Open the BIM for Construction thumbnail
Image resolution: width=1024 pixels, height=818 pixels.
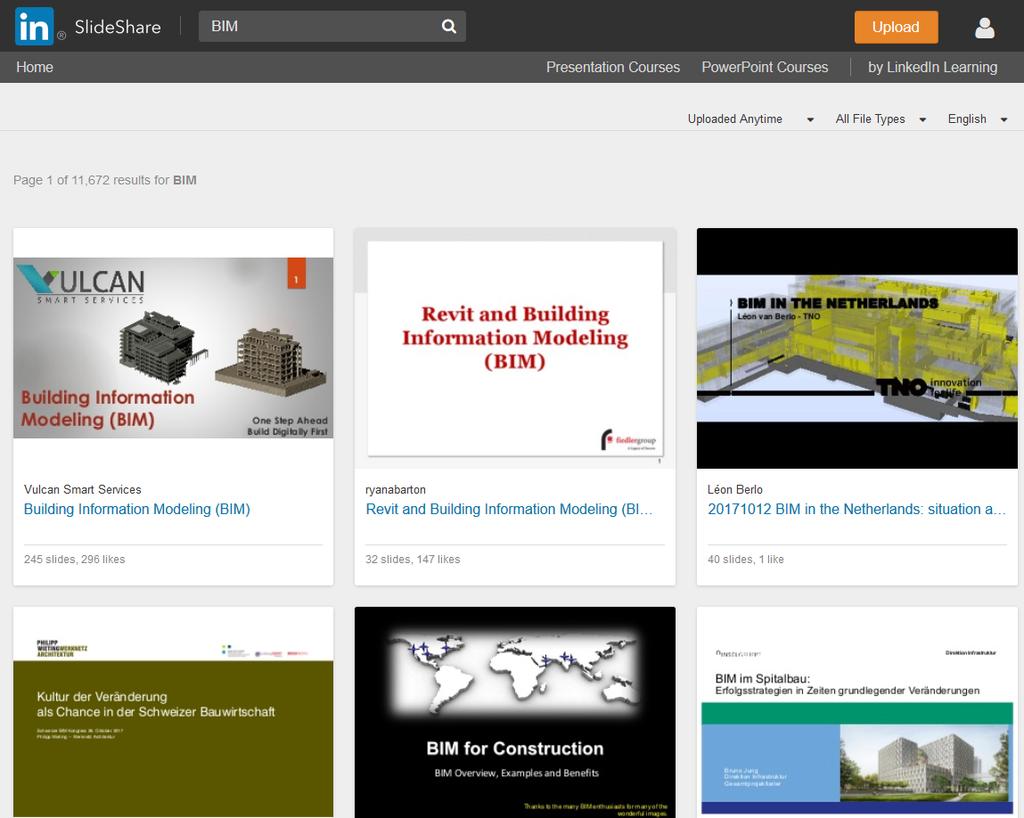click(515, 712)
